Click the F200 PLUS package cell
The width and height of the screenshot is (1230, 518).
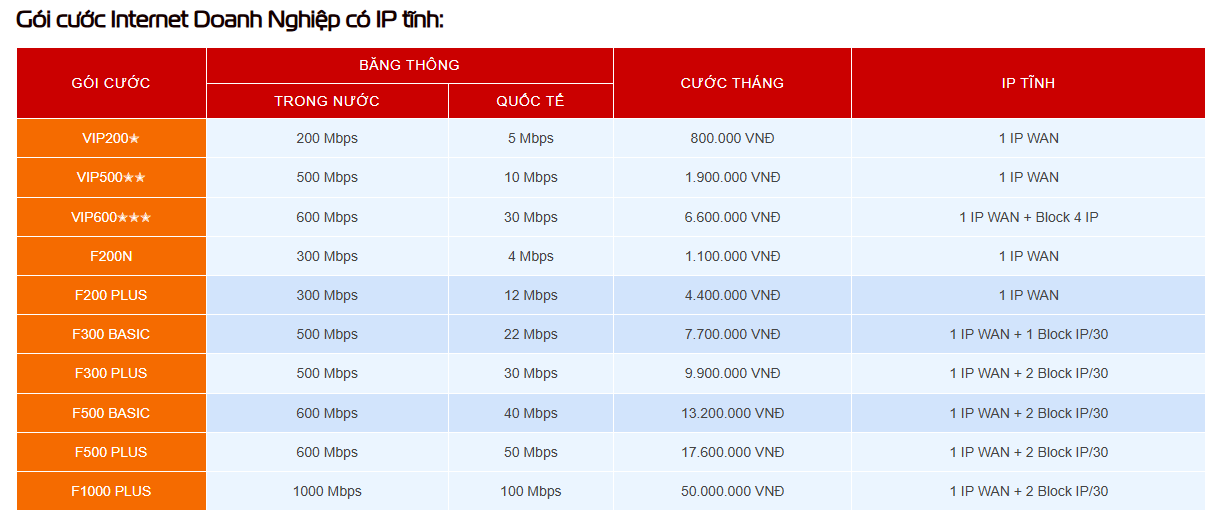point(111,295)
